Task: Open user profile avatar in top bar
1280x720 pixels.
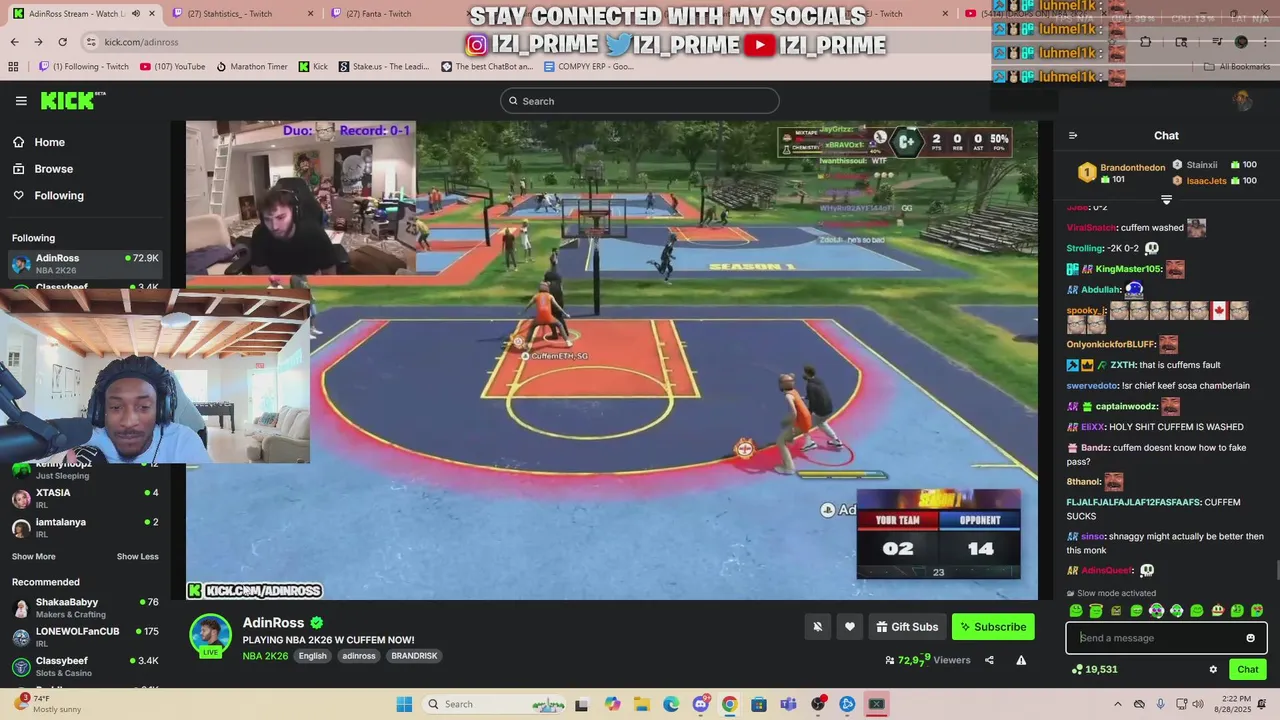Action: (1243, 101)
